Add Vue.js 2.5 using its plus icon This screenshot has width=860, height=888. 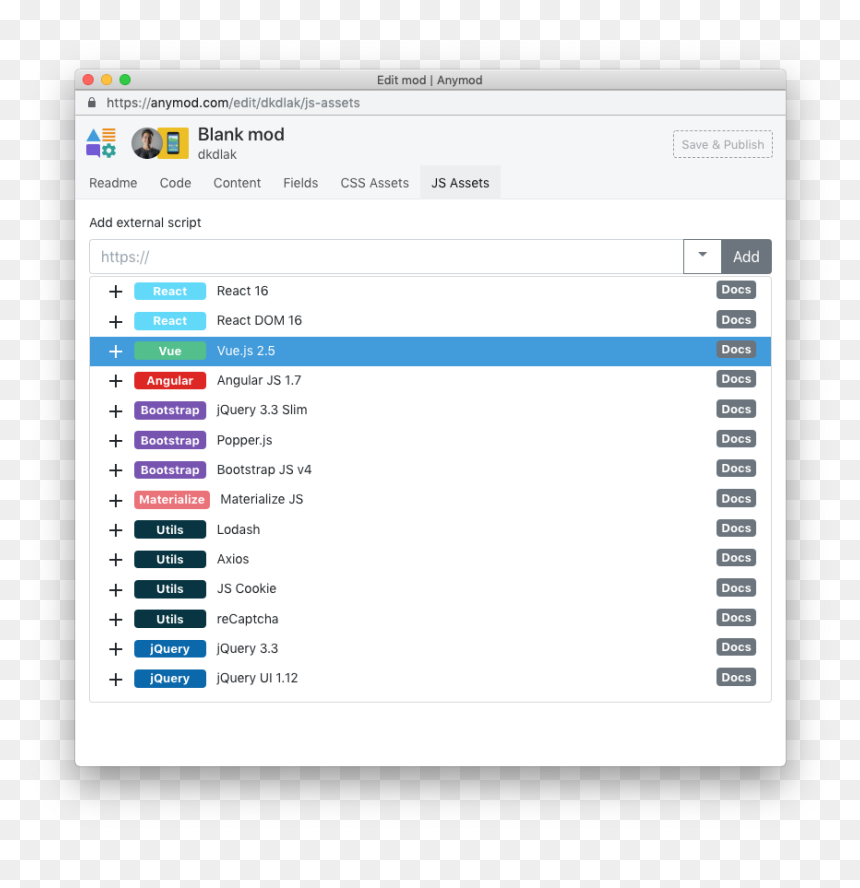tap(115, 351)
